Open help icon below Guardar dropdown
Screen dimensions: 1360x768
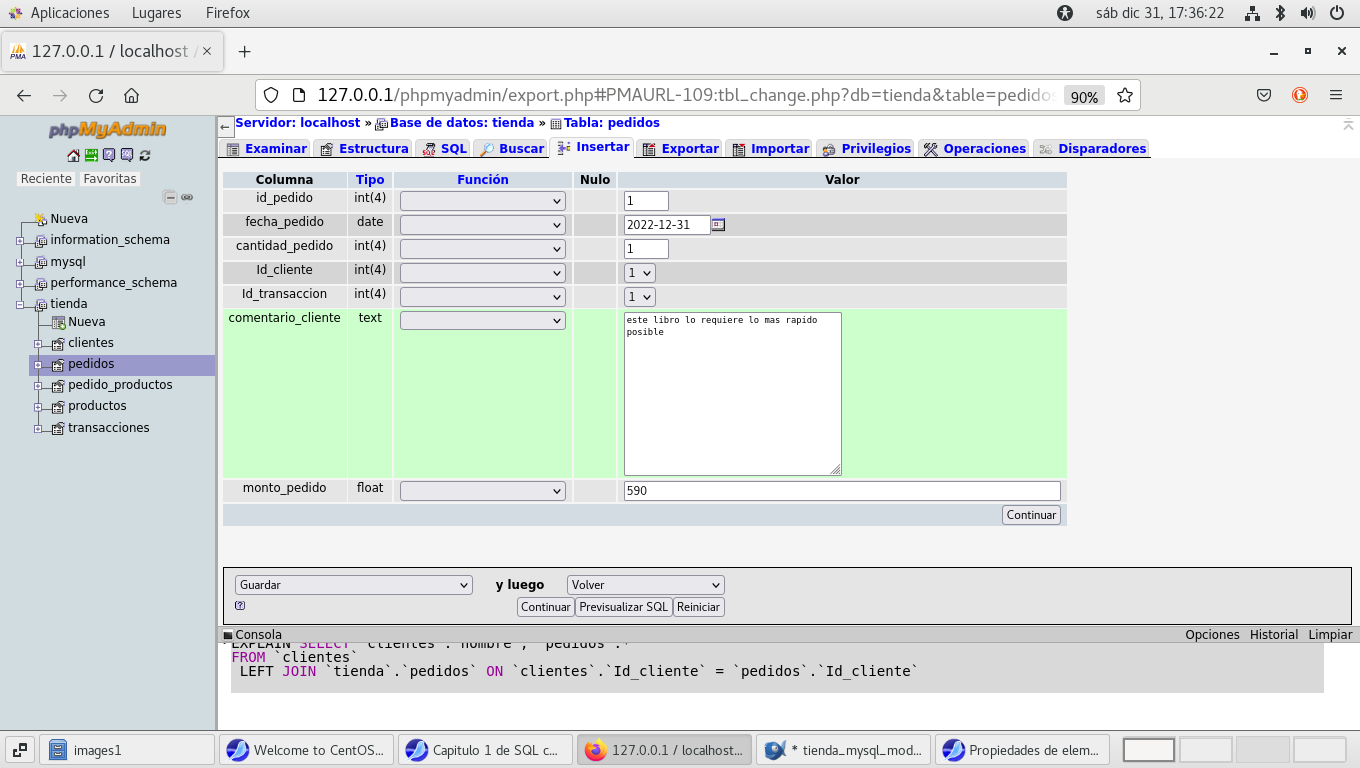(240, 605)
